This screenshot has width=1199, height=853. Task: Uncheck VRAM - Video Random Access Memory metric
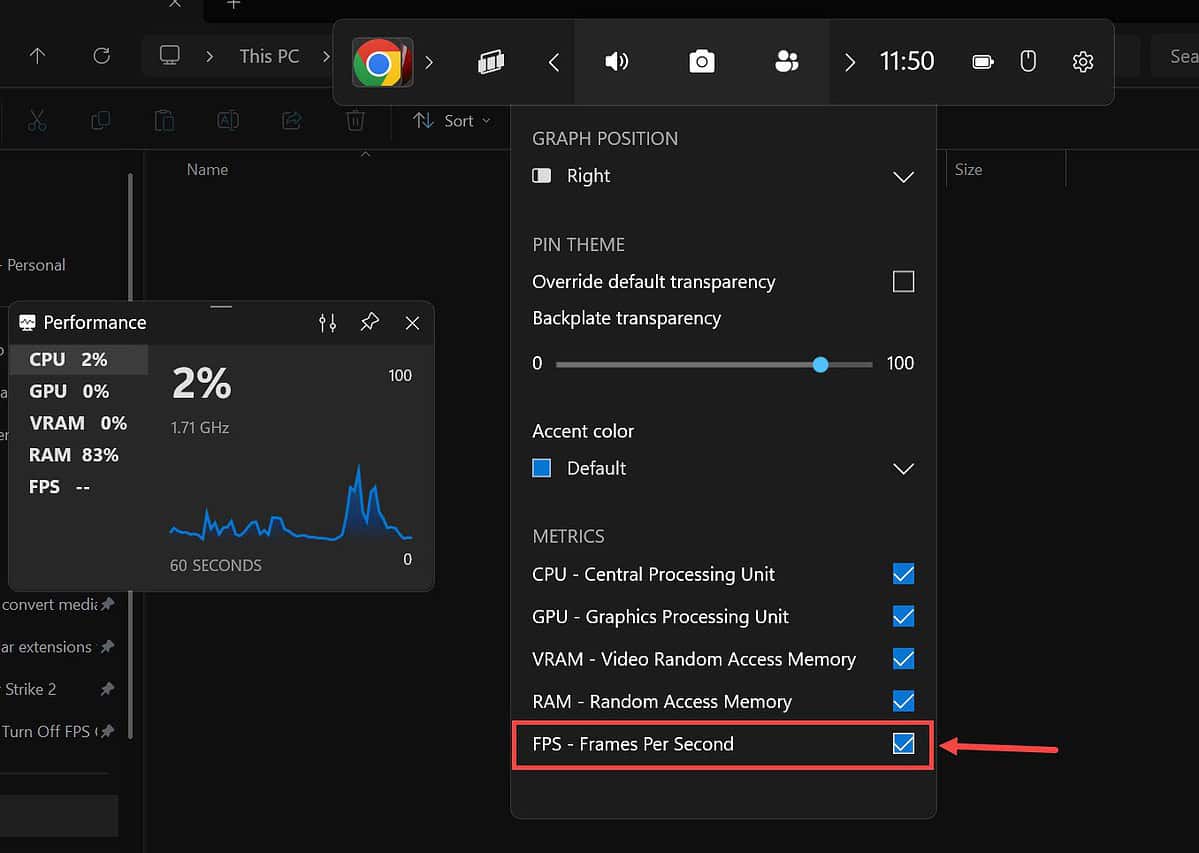[903, 659]
